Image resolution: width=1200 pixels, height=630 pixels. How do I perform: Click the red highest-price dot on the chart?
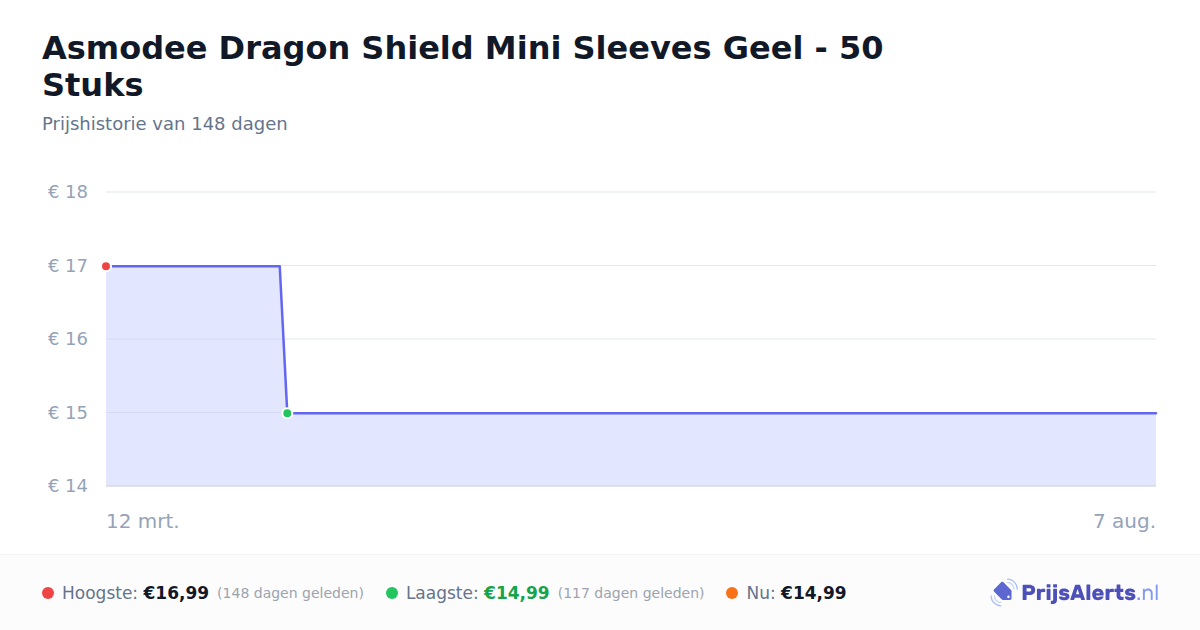tap(106, 266)
